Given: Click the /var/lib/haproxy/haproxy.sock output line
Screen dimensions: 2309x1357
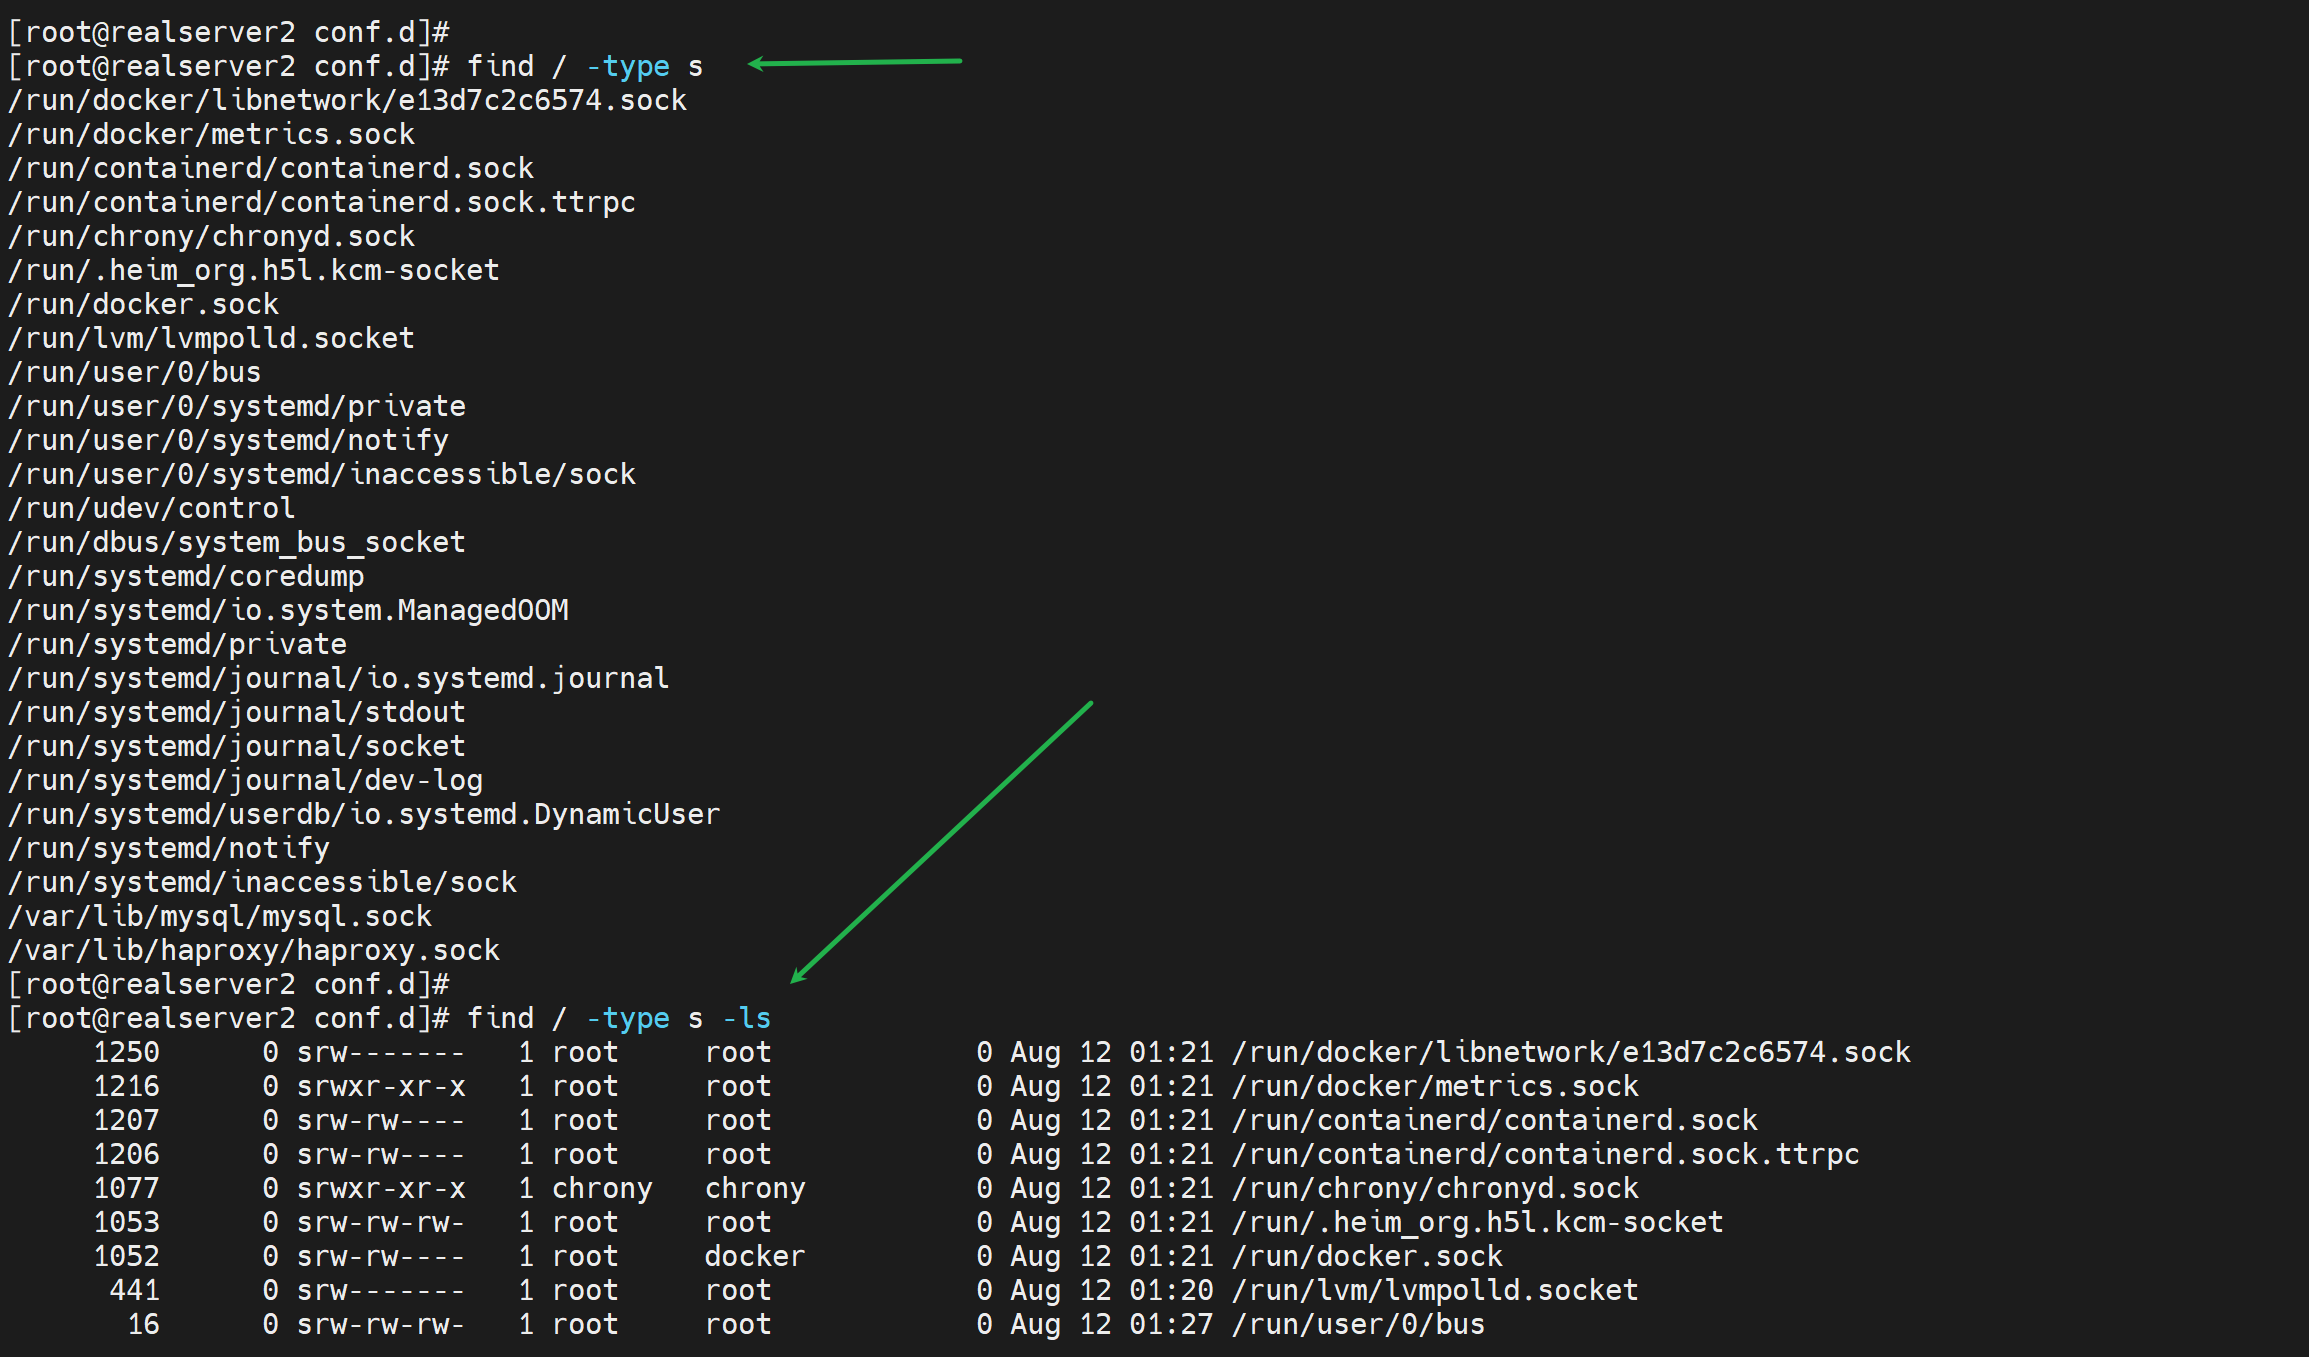Looking at the screenshot, I should pyautogui.click(x=254, y=950).
